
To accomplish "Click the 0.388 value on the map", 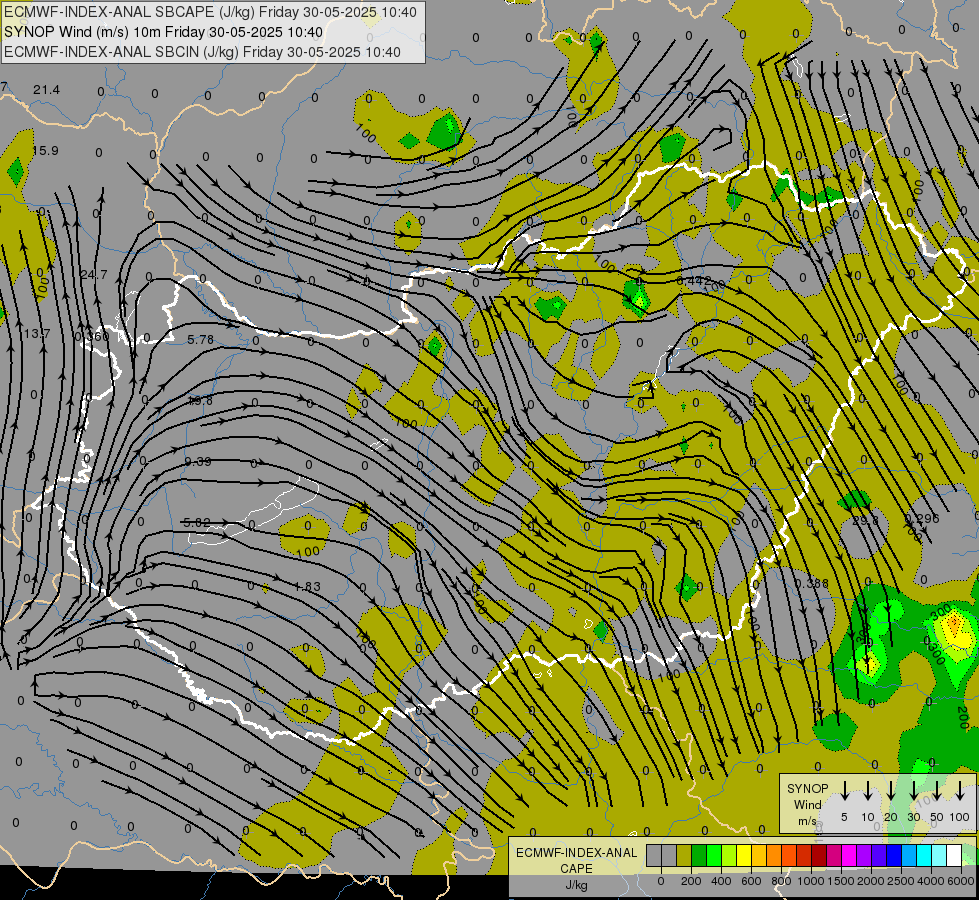I will [812, 583].
